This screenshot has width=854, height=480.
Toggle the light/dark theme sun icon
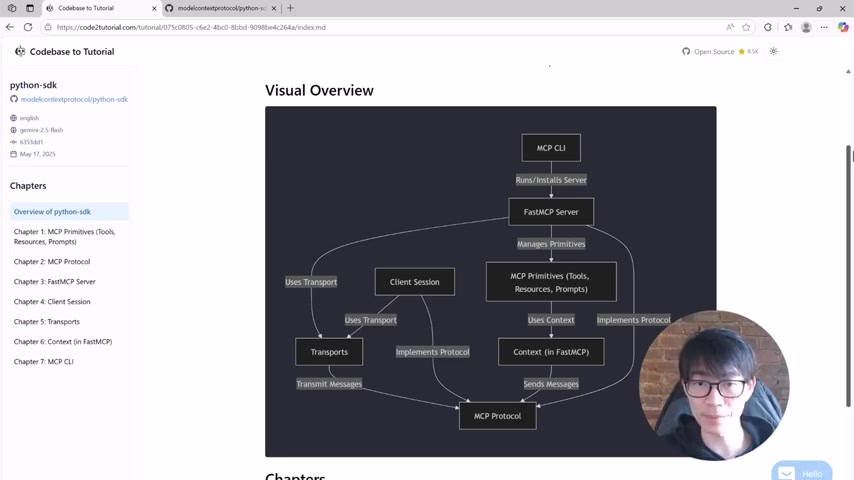[773, 51]
